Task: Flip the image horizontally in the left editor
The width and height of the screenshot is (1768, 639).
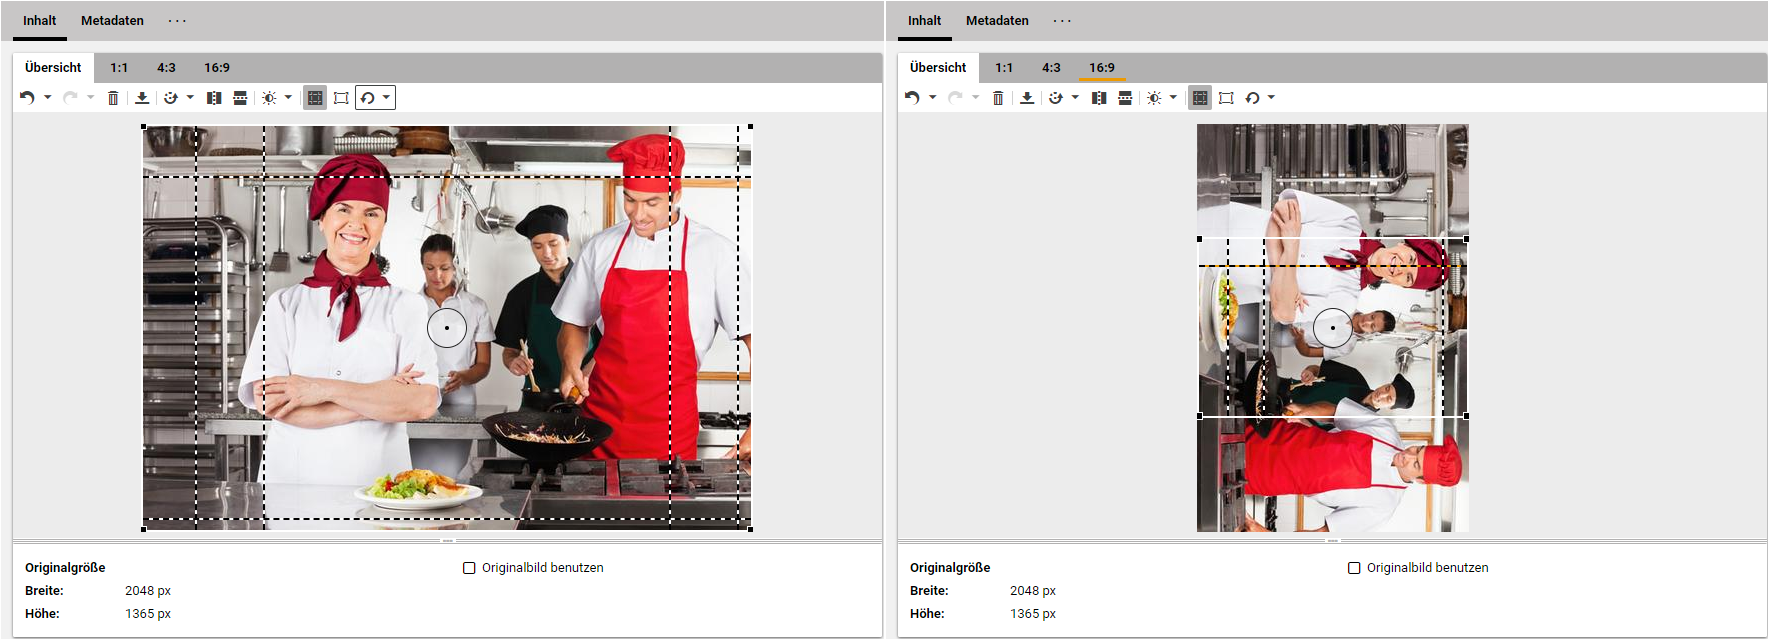Action: (214, 98)
